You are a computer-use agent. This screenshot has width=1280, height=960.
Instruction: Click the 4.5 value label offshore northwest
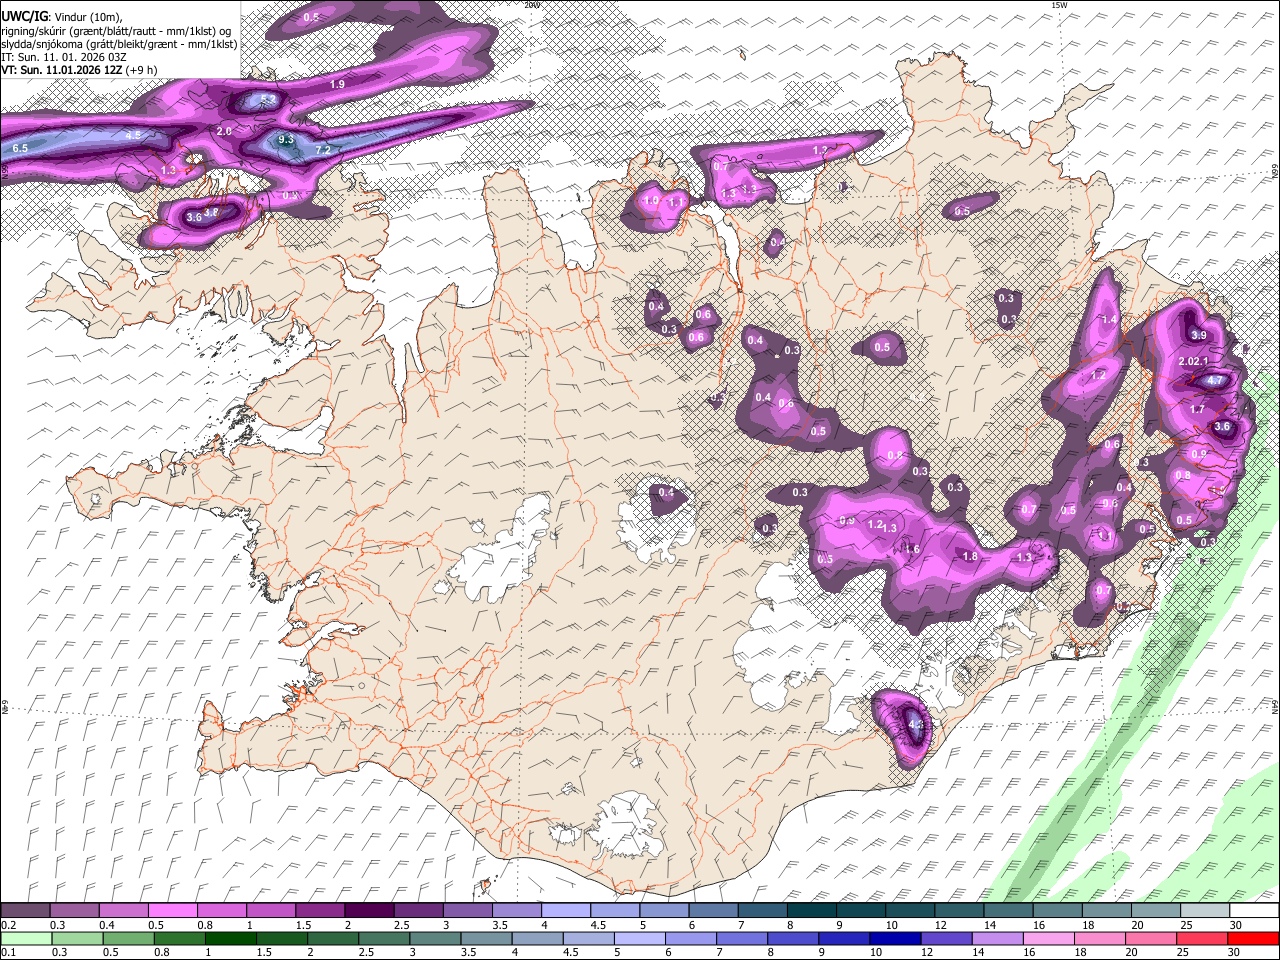tap(133, 135)
